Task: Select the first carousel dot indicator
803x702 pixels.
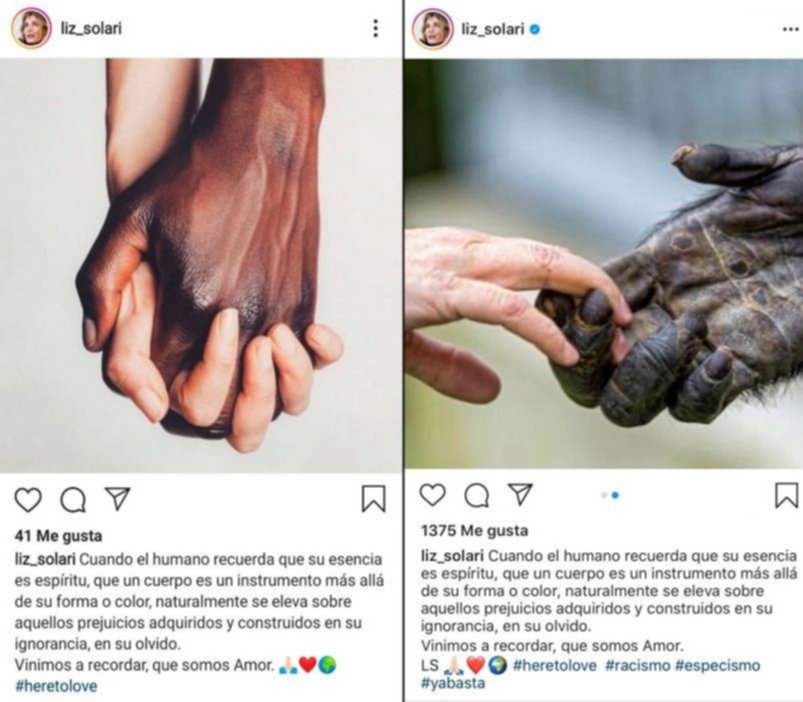Action: click(604, 495)
